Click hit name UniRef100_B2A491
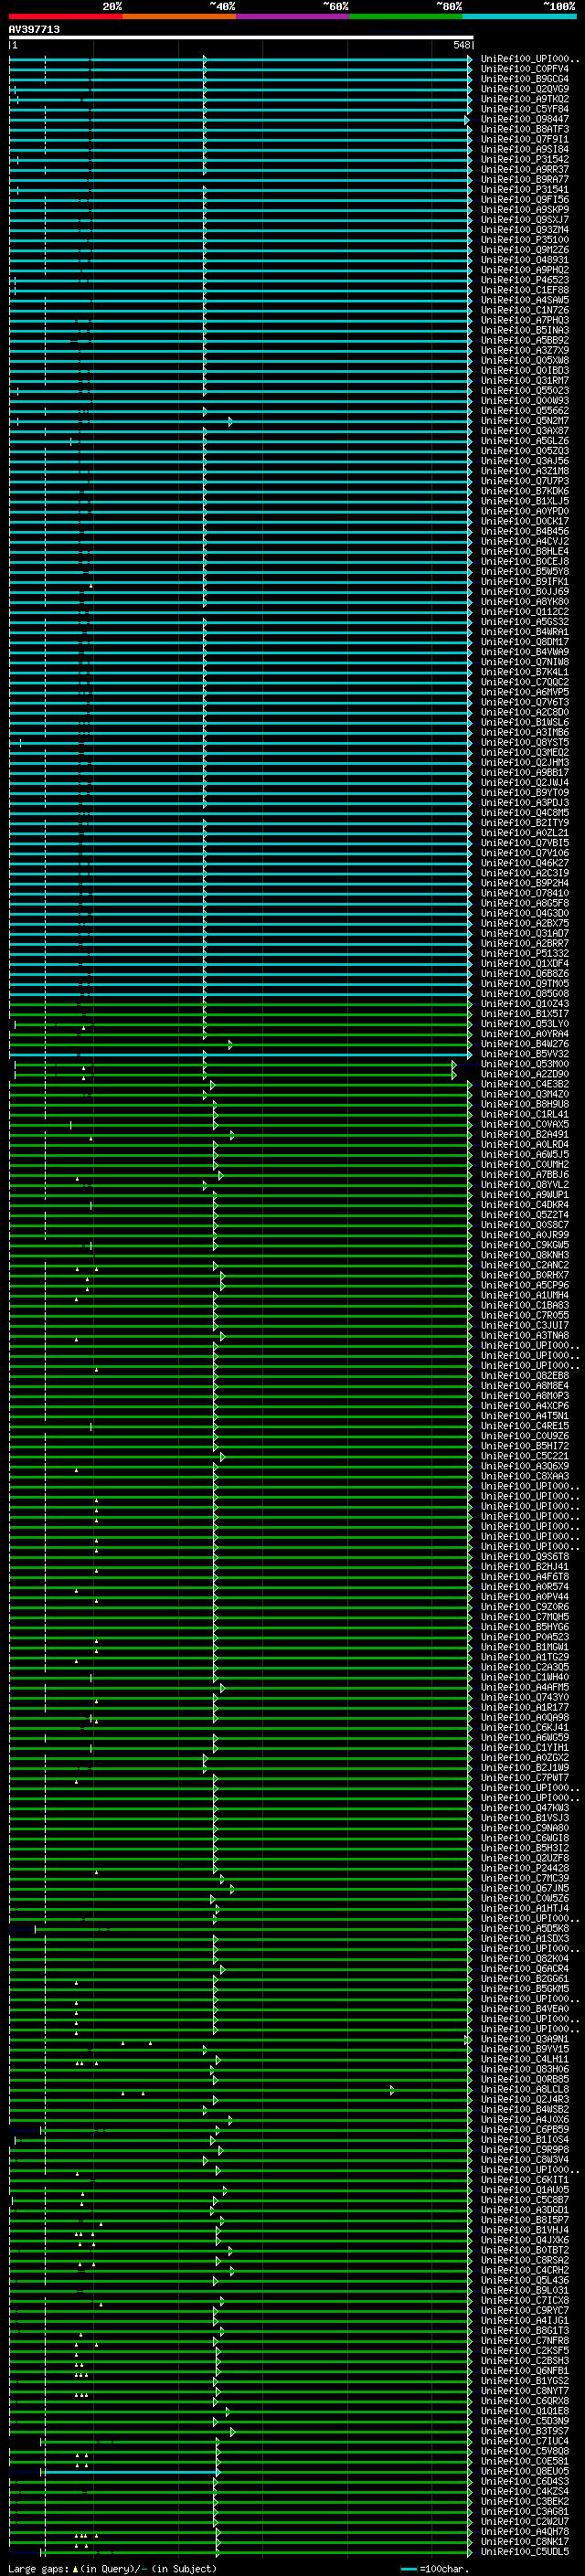The width and height of the screenshot is (585, 2576). 525,1134
